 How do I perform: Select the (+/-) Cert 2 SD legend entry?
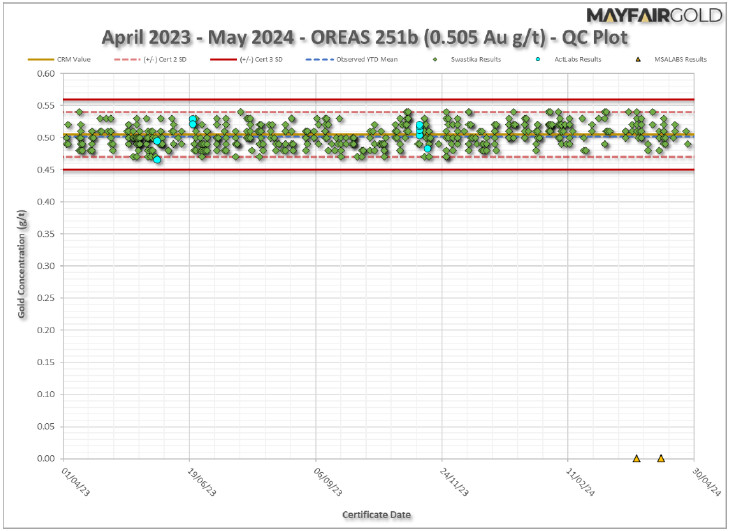(150, 60)
